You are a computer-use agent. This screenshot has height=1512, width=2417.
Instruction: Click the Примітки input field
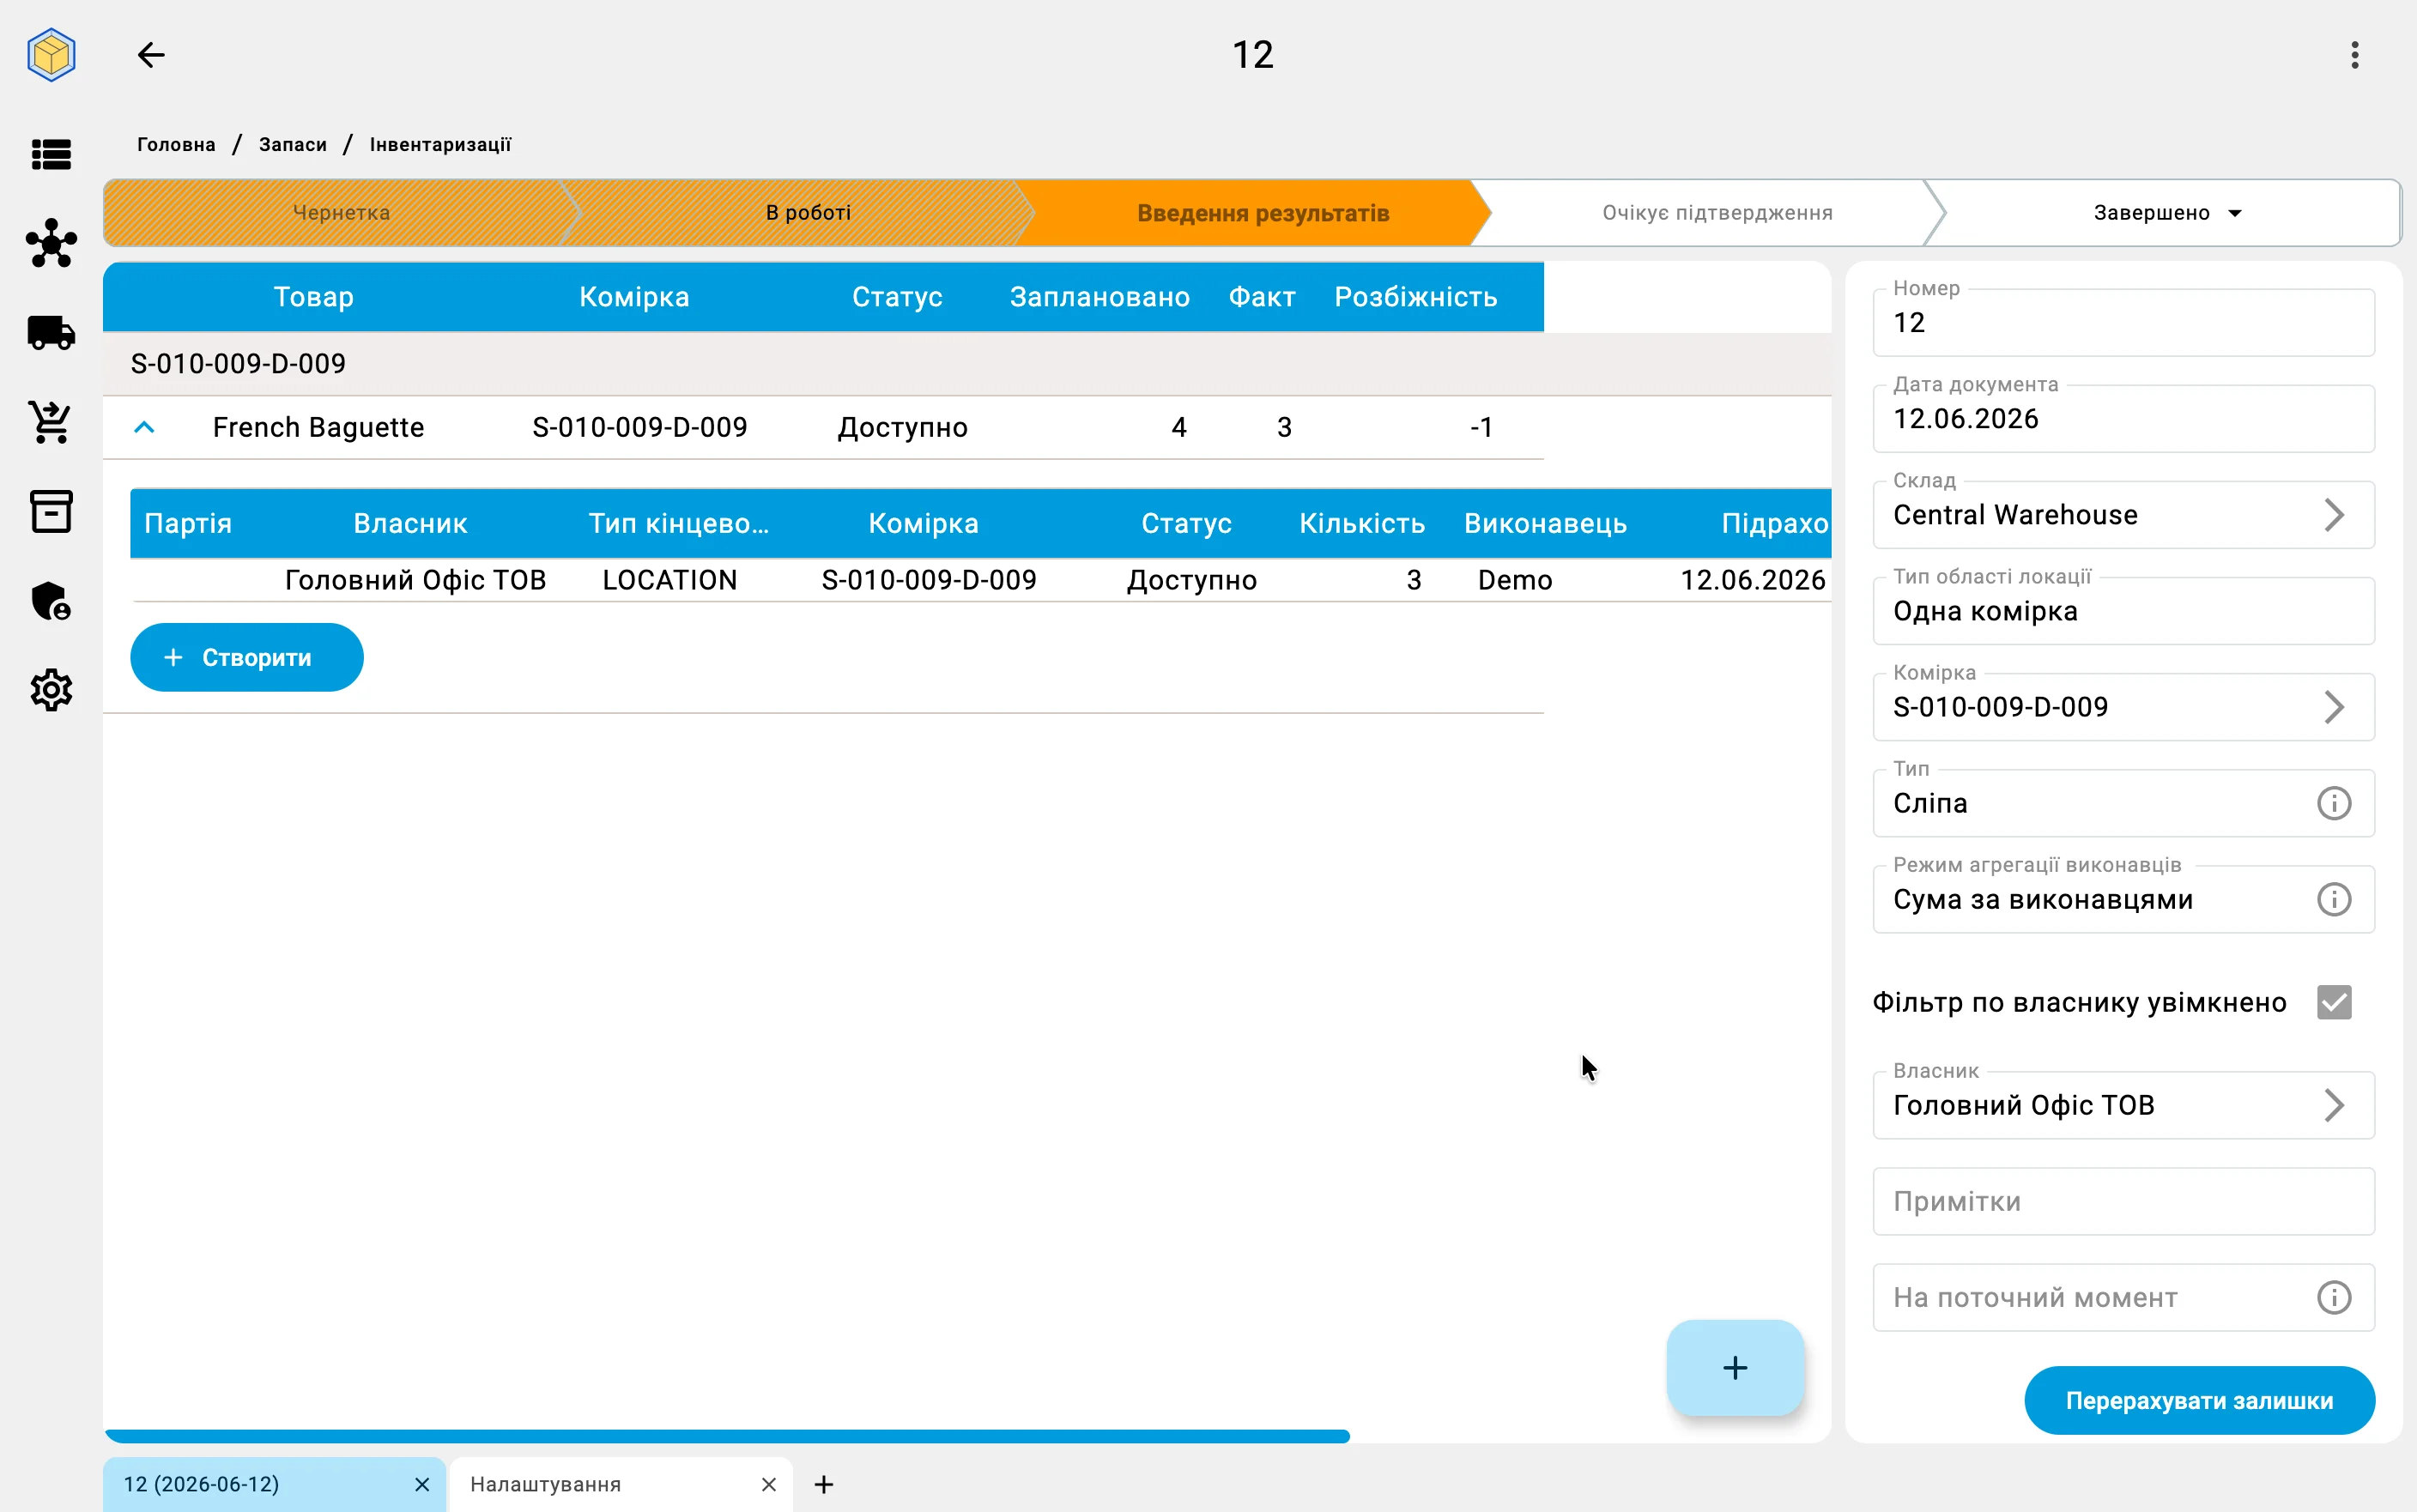(x=2123, y=1201)
